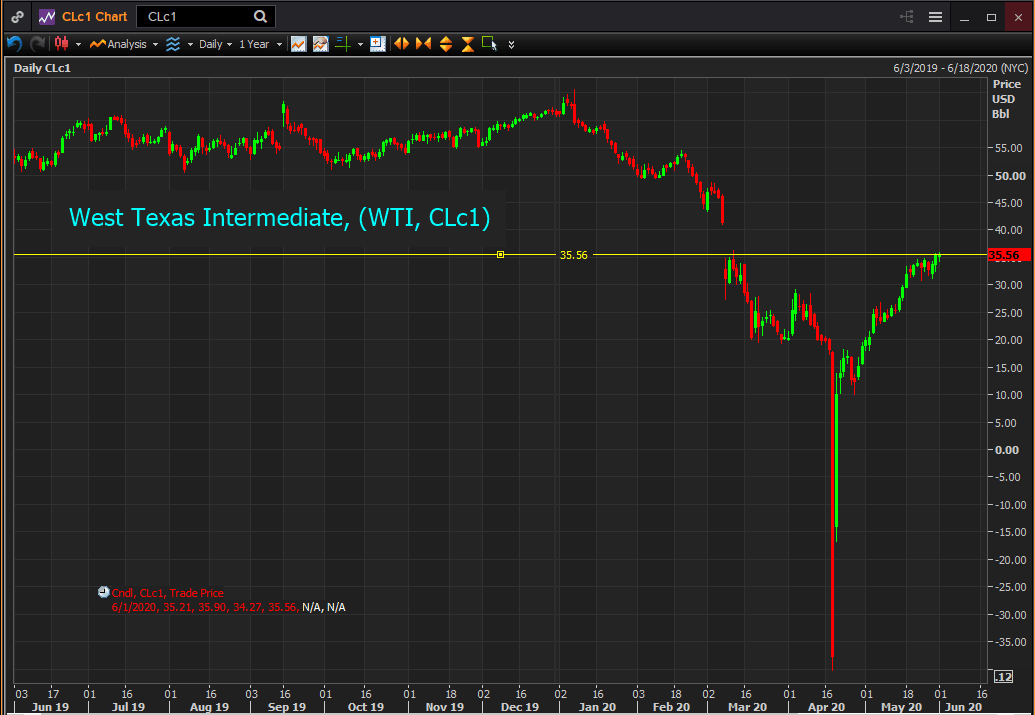Open the 1 Year range dropdown

(260, 44)
